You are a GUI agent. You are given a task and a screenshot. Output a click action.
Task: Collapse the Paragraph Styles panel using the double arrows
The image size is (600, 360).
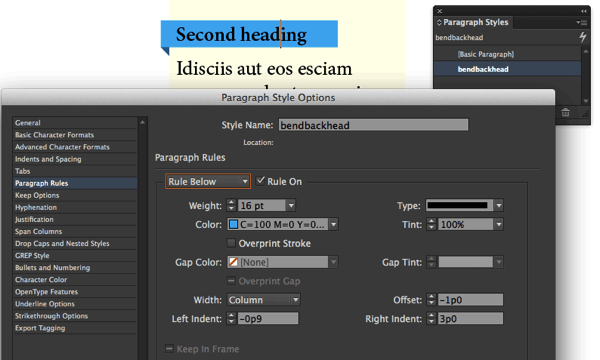click(584, 11)
